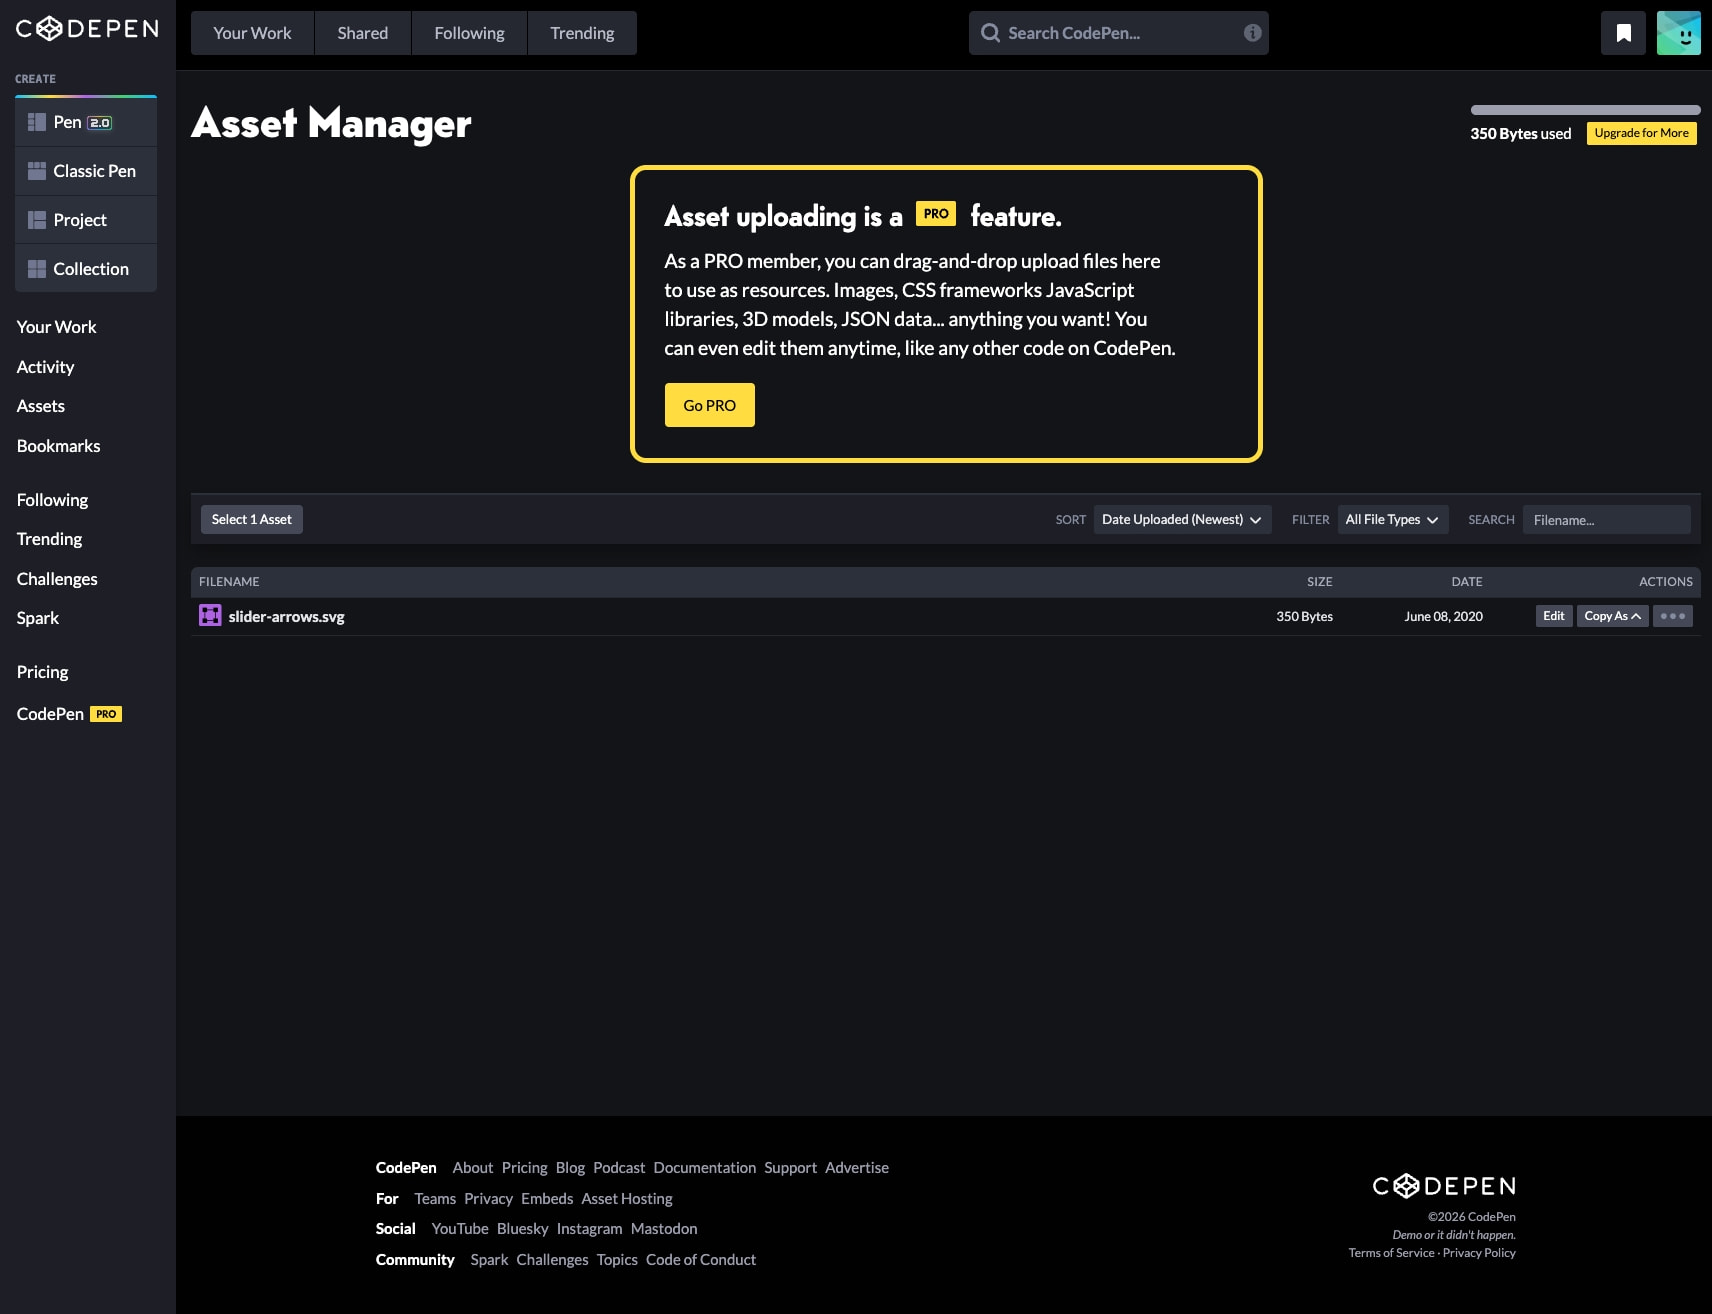
Task: Open Assets in the sidebar
Action: click(41, 406)
